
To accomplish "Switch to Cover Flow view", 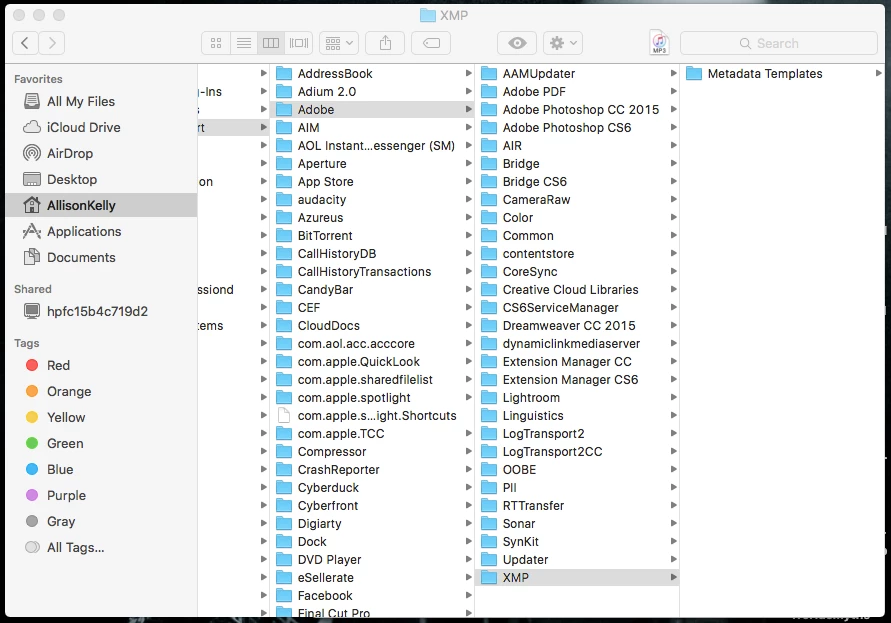I will [299, 43].
